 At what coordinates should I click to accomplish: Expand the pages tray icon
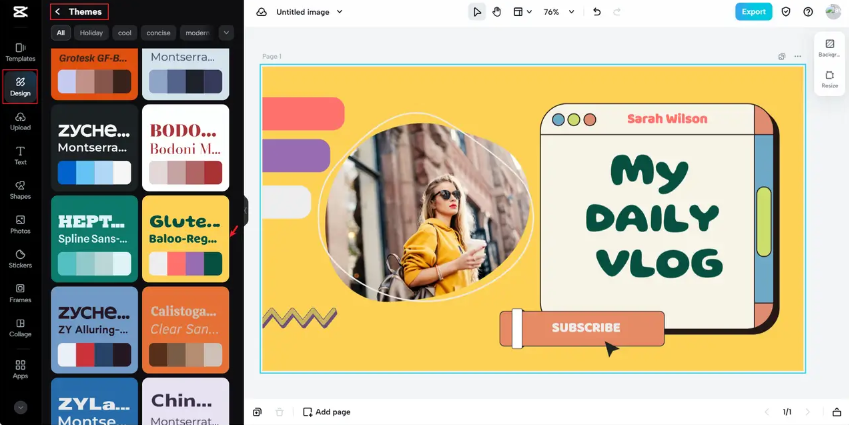tap(837, 412)
